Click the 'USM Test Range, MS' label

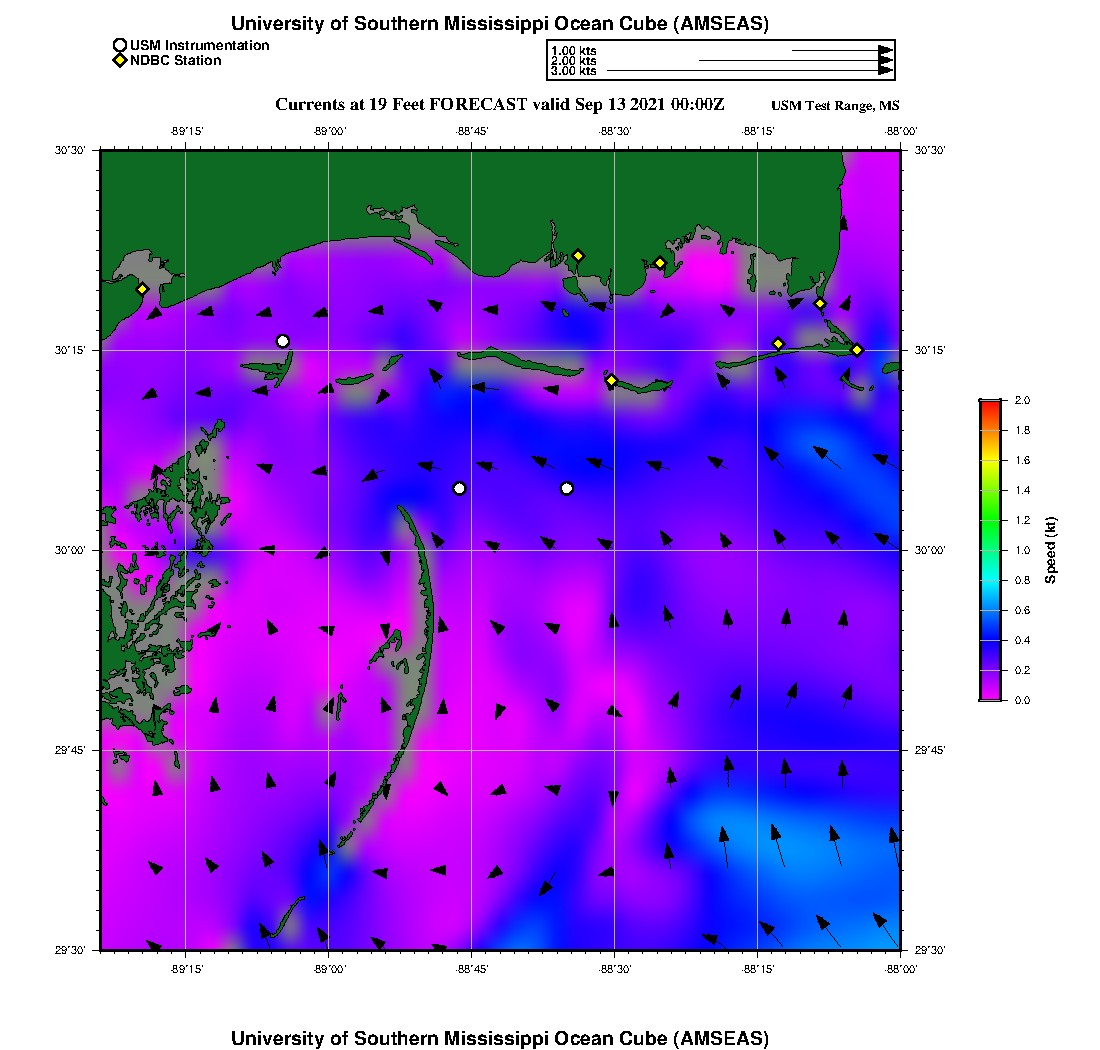click(x=835, y=106)
